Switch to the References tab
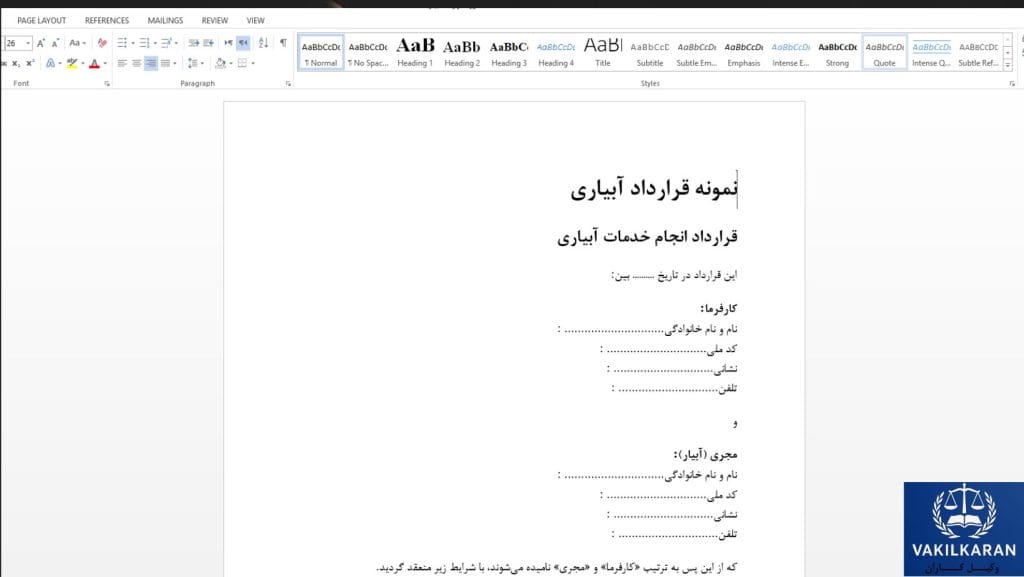 [106, 21]
